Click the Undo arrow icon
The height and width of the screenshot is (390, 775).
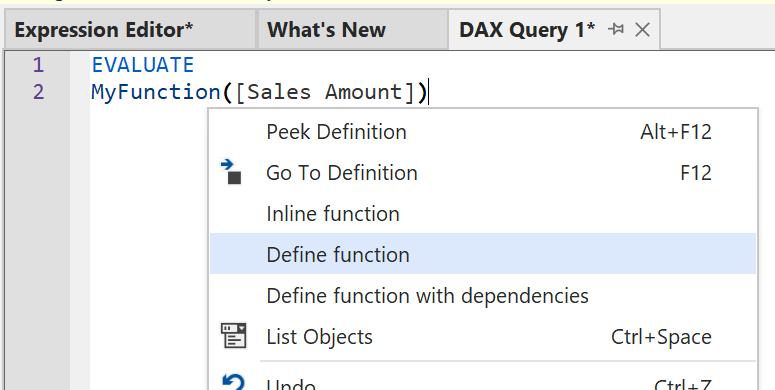[x=233, y=383]
